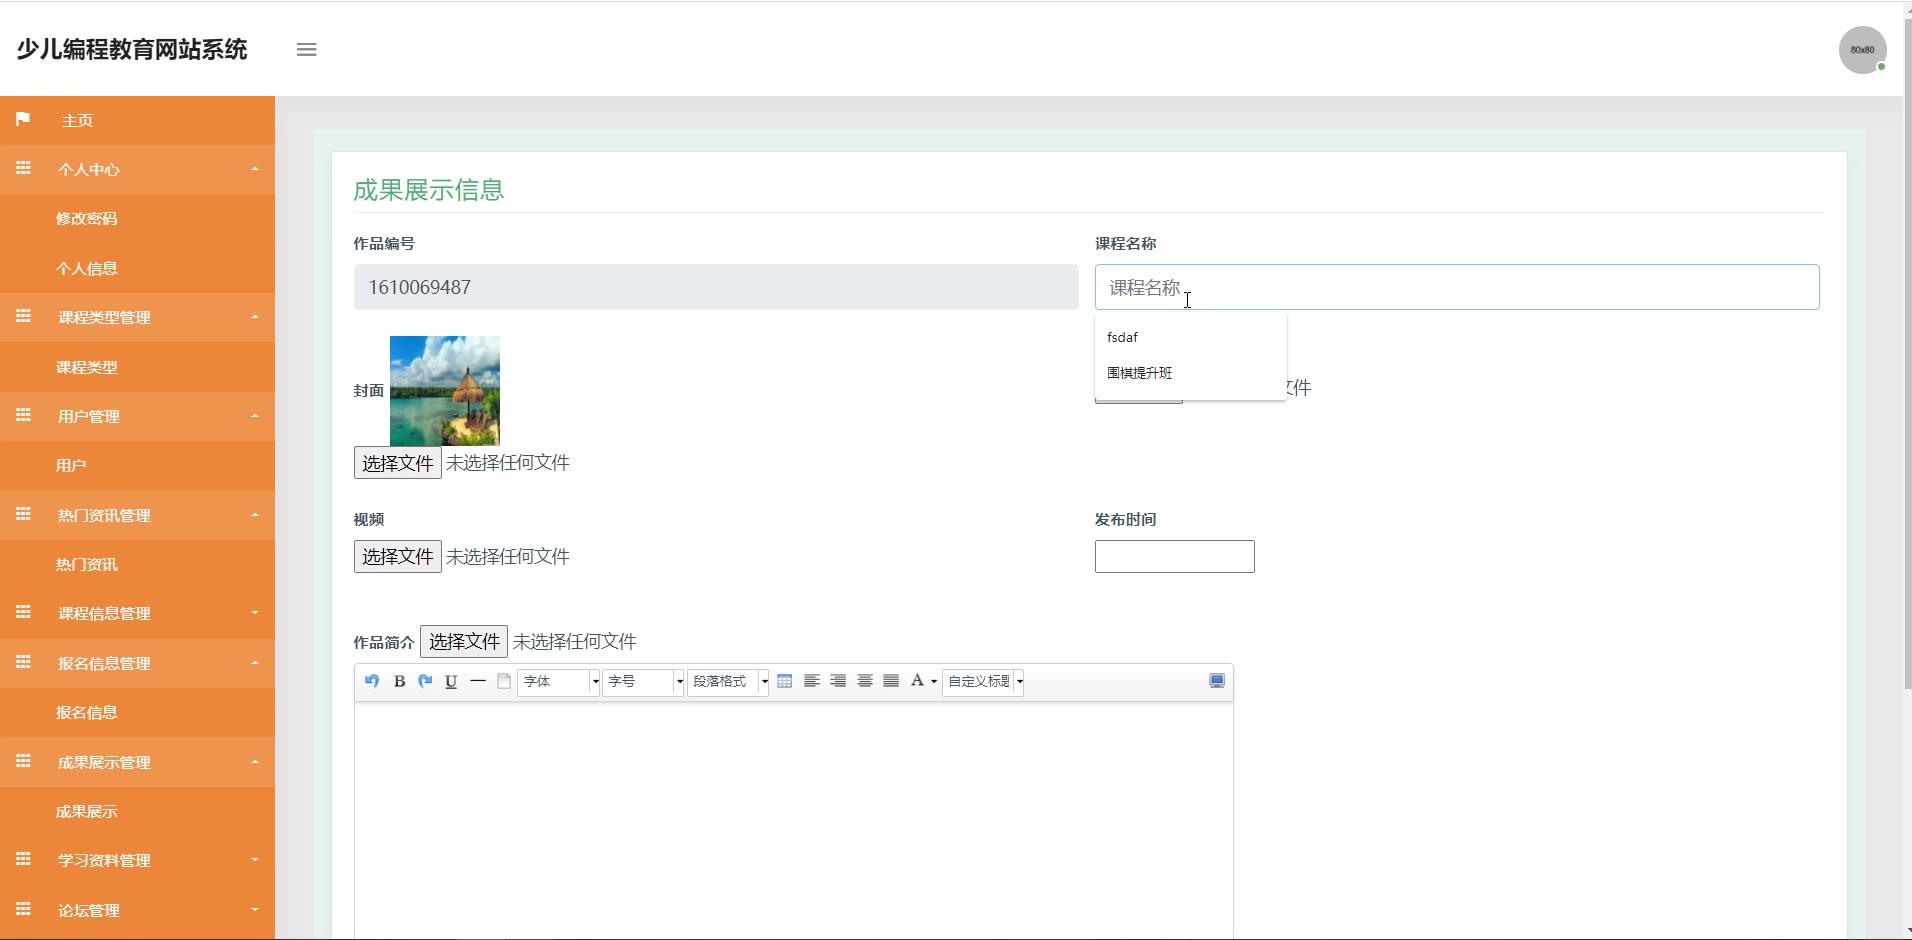This screenshot has width=1912, height=940.
Task: Collapse the 报名信息管理 section arrow
Action: coord(255,663)
